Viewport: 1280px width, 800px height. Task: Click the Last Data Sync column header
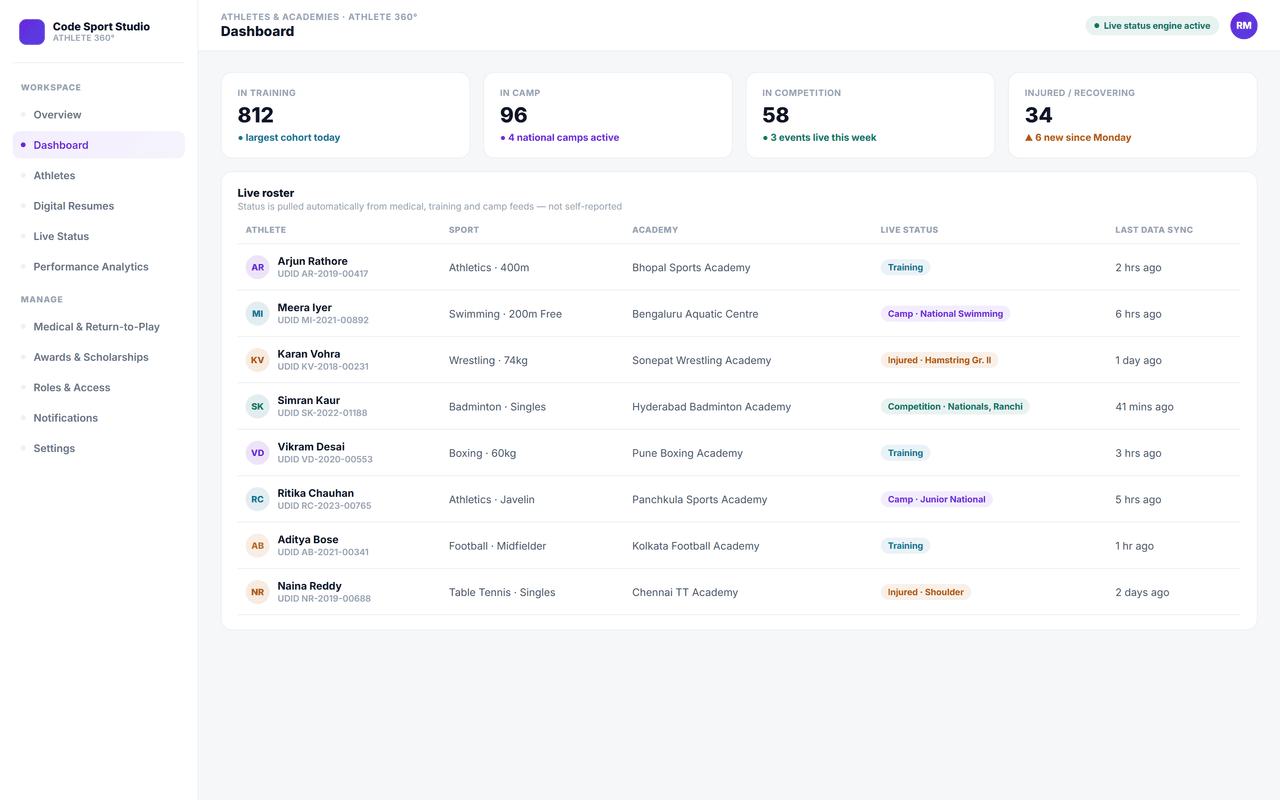(1154, 230)
